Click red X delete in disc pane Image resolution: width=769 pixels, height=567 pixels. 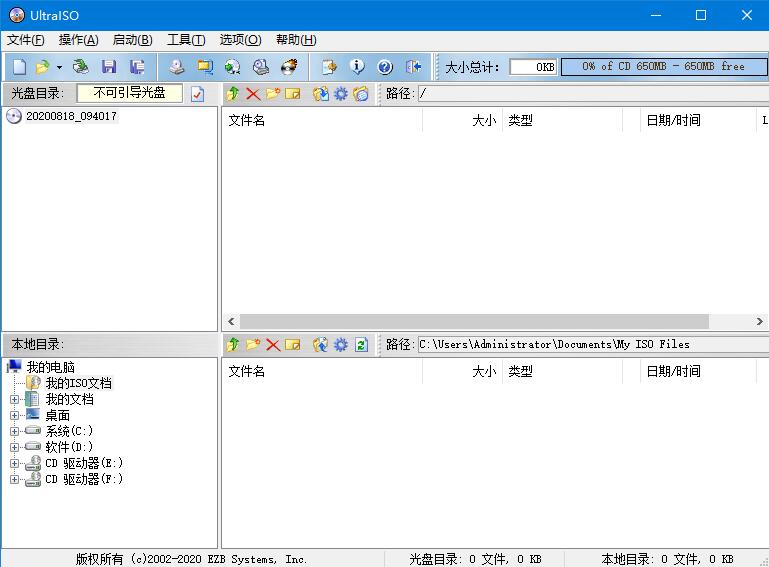pos(253,93)
